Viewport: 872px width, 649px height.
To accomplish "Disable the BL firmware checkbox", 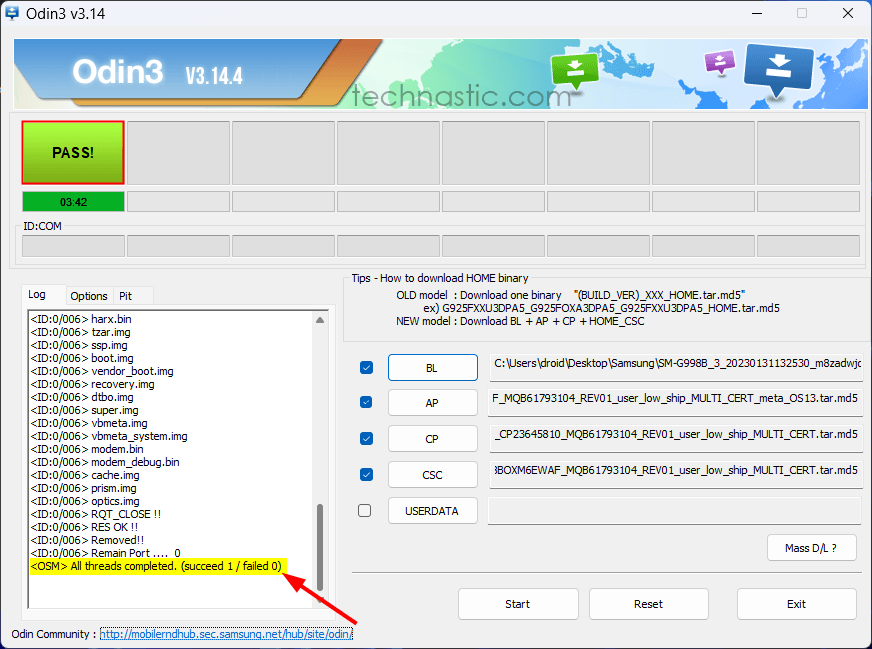I will pyautogui.click(x=368, y=367).
